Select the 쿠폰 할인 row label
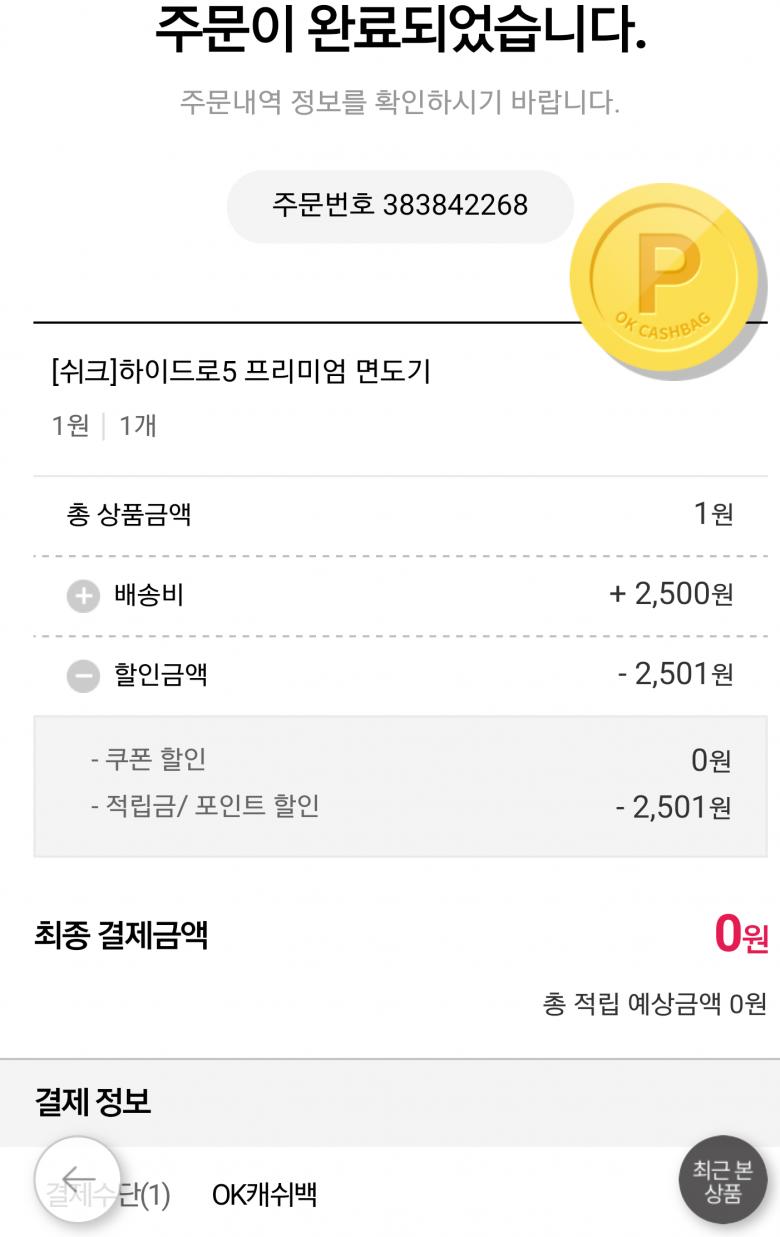The width and height of the screenshot is (780, 1237). click(x=148, y=760)
